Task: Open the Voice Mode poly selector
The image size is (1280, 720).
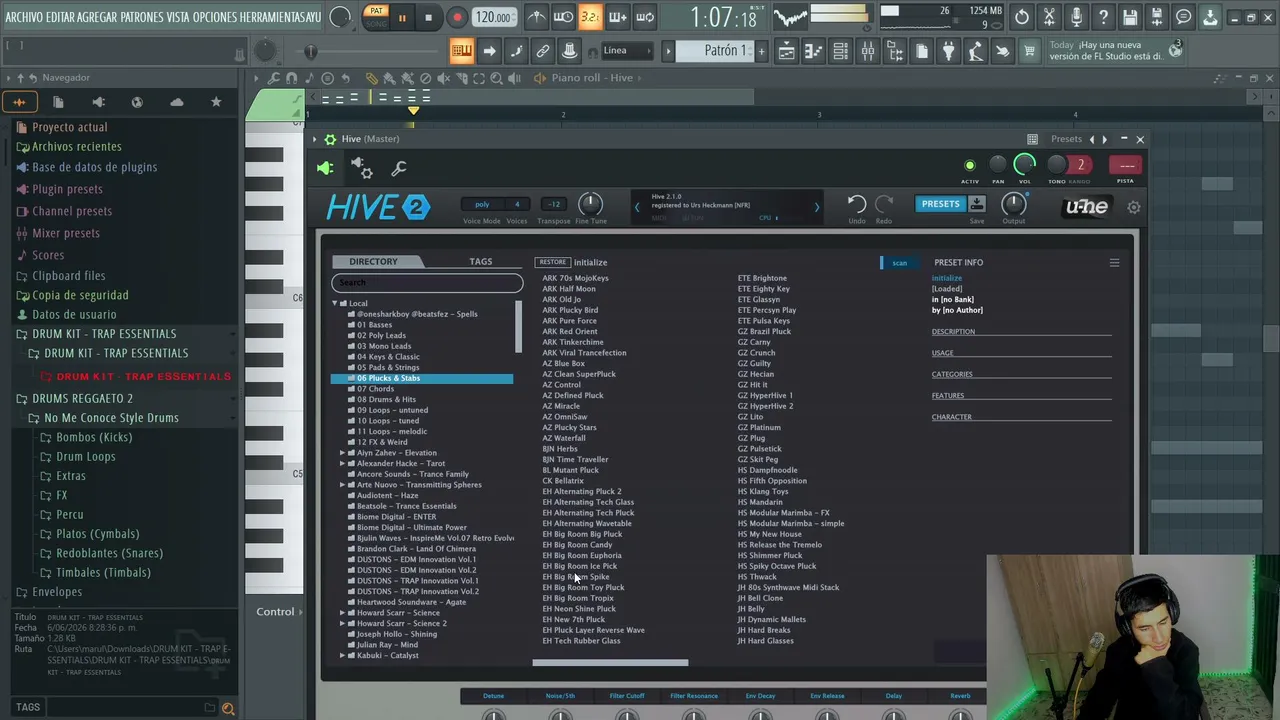Action: (482, 204)
